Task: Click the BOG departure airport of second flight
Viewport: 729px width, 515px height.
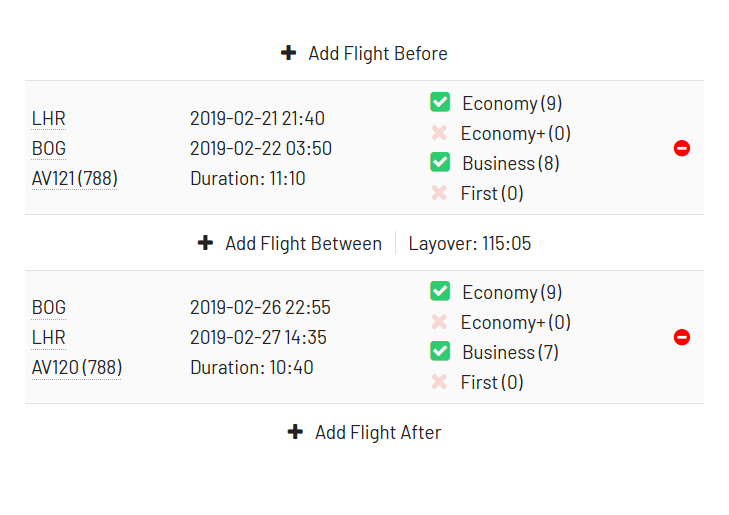Action: pos(48,307)
